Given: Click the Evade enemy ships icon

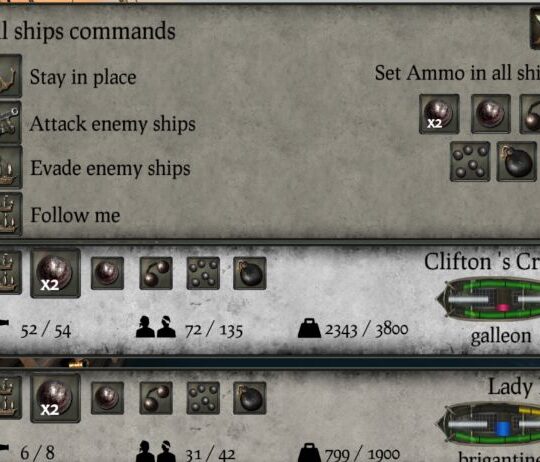Looking at the screenshot, I should [x=10, y=167].
